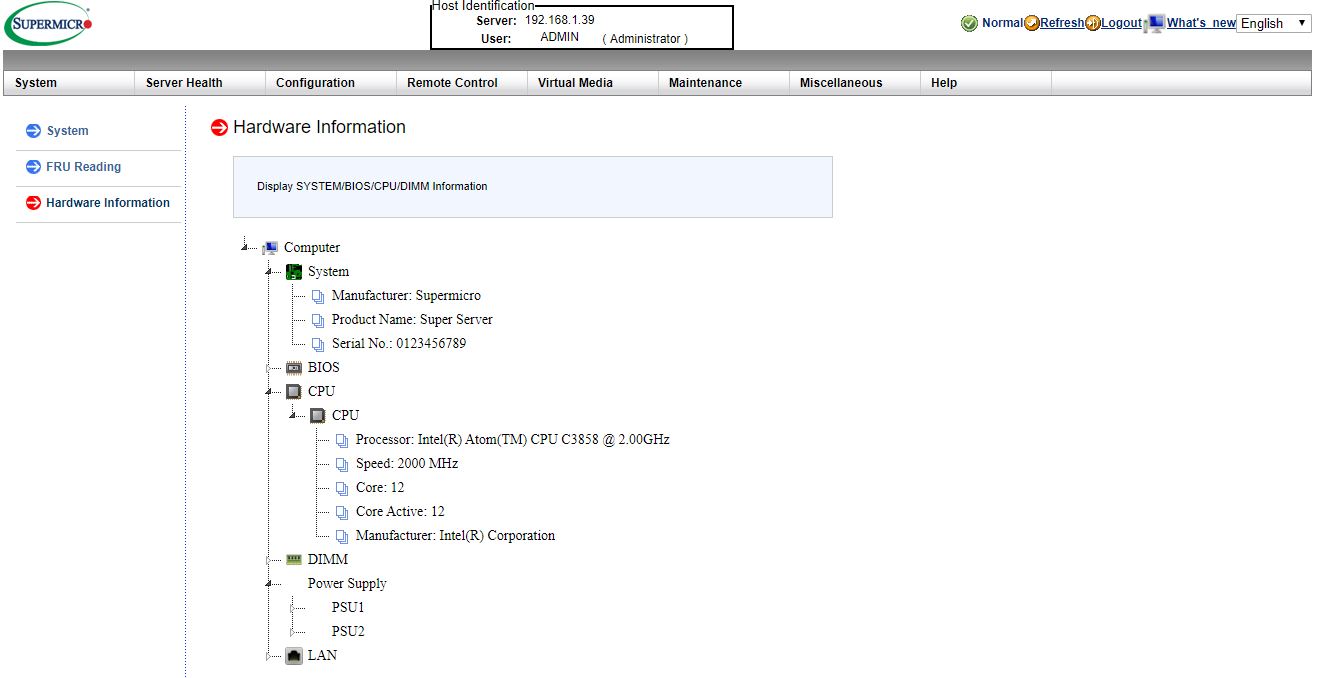Click red arrow icon beside sidebar Hardware Information
Image resolution: width=1321 pixels, height=678 pixels.
33,203
